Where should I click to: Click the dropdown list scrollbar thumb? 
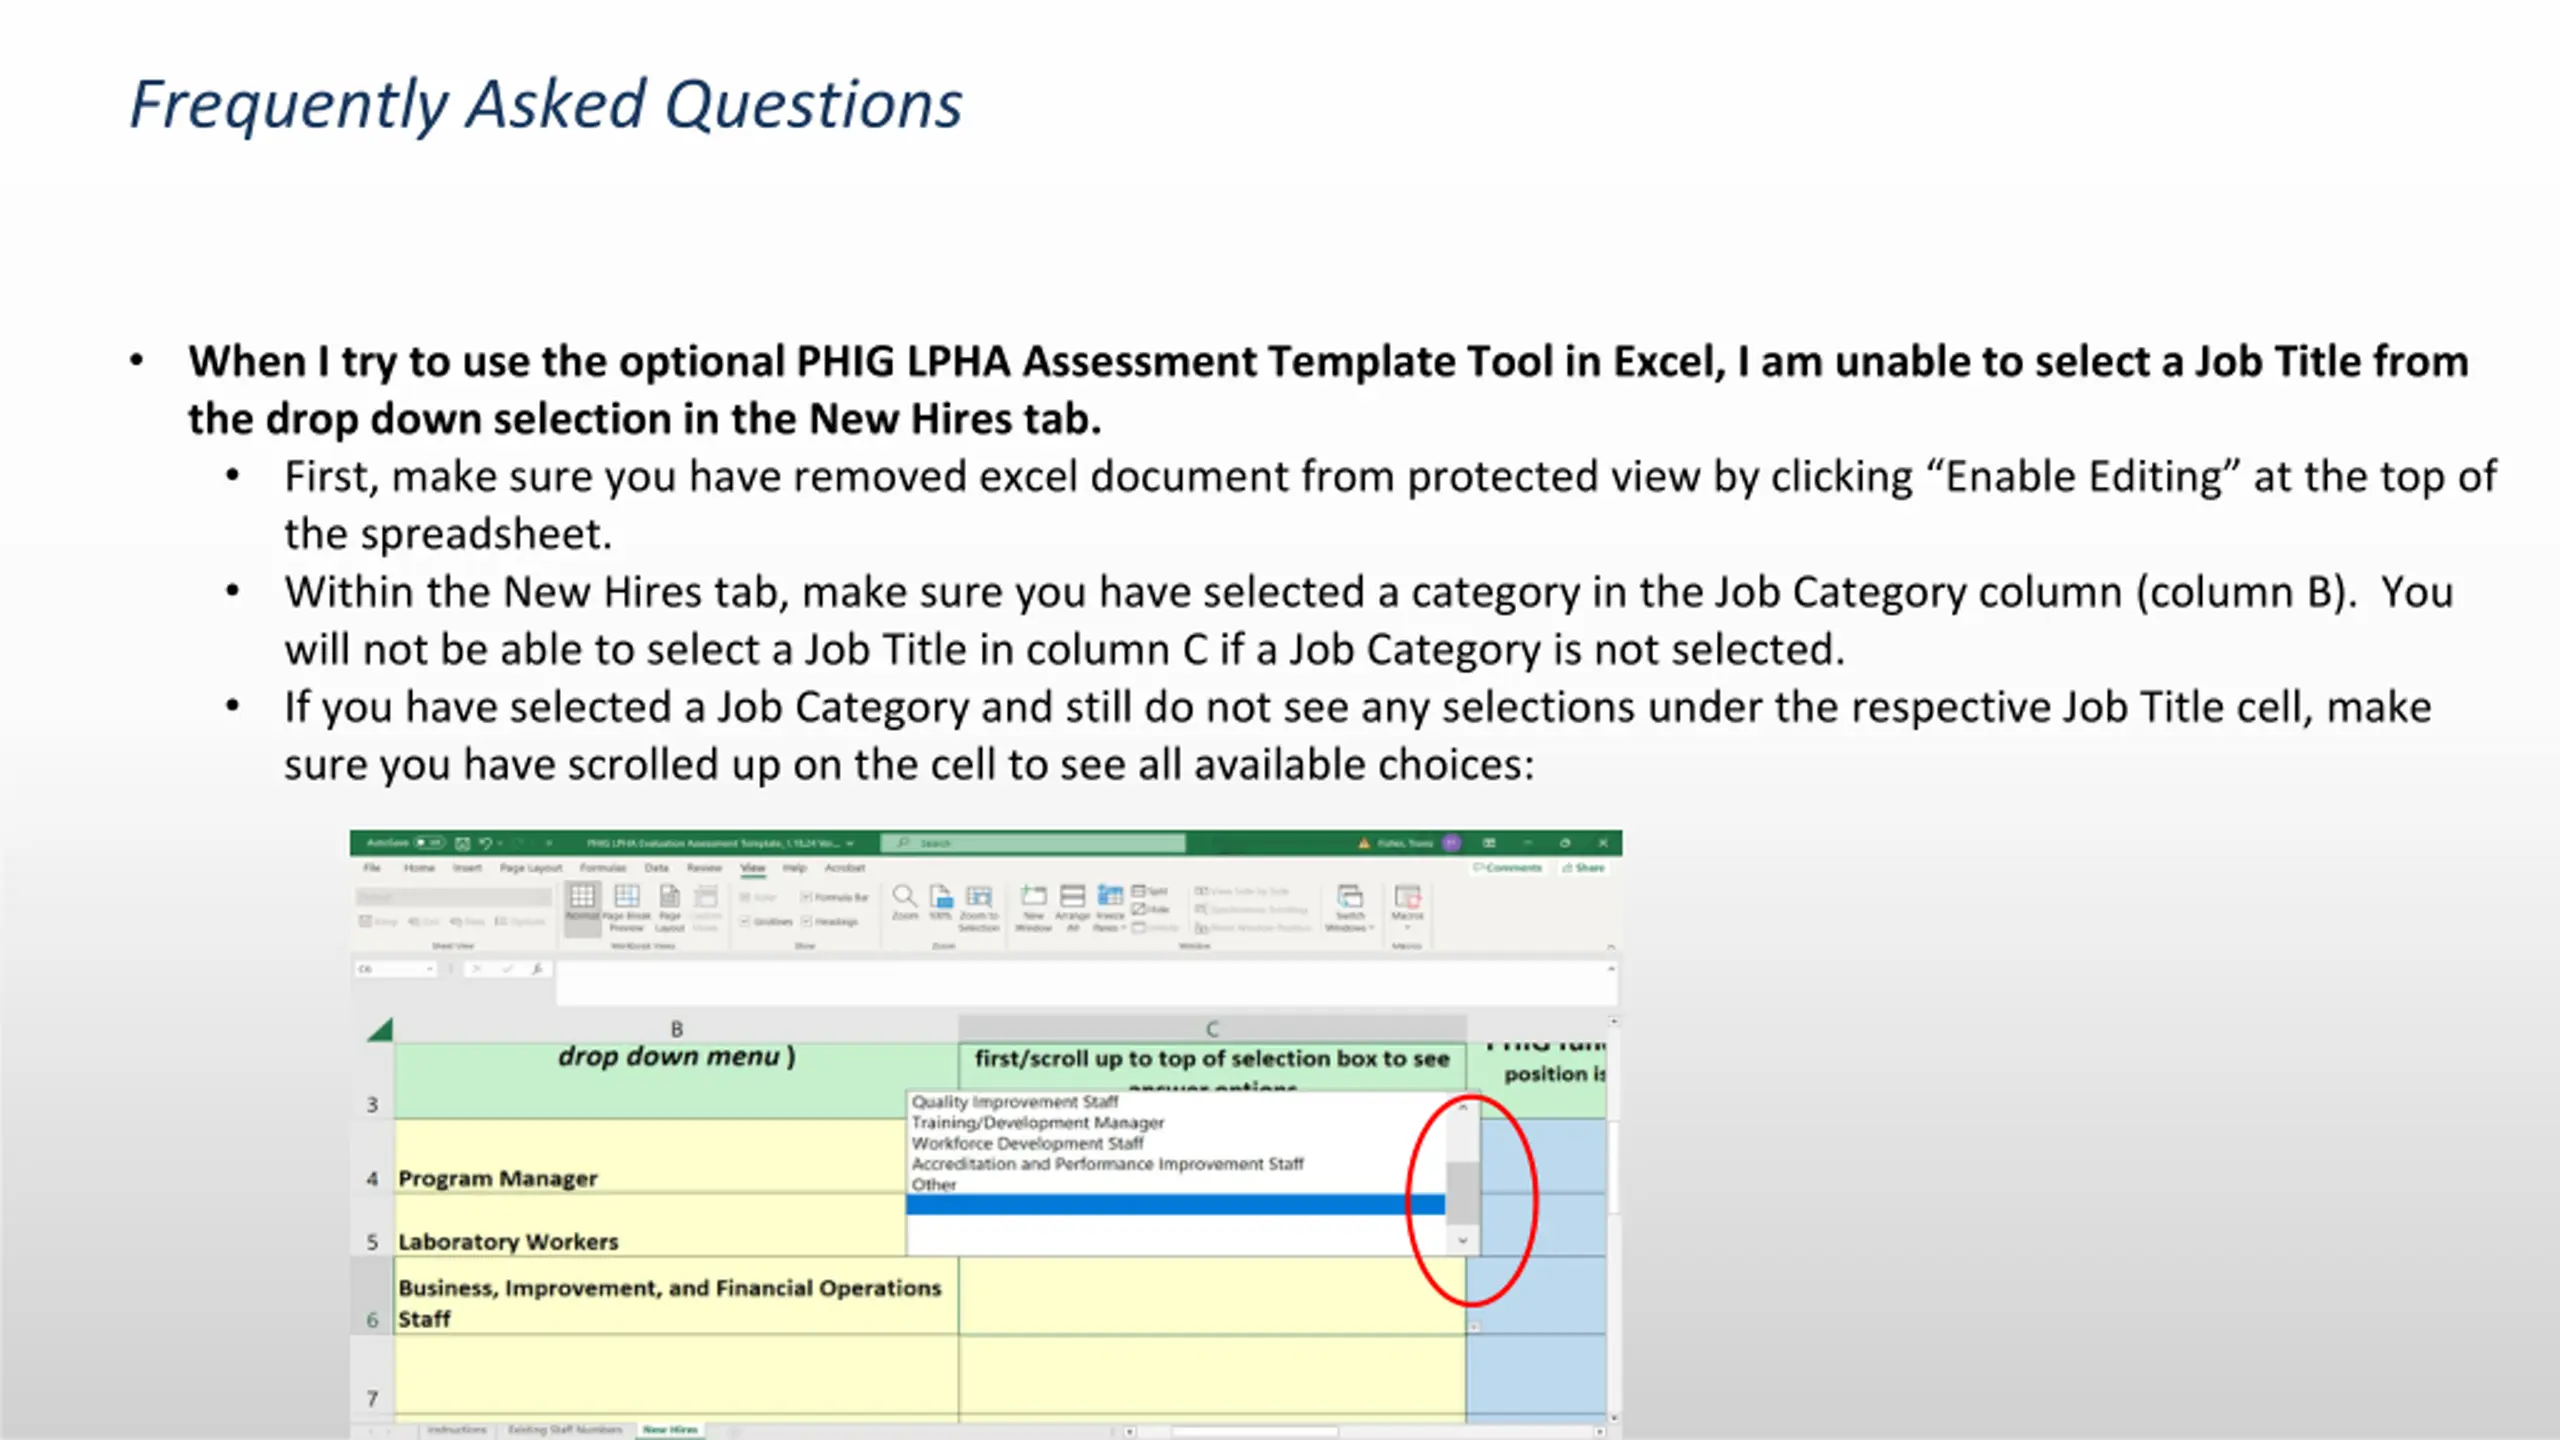(1462, 1192)
